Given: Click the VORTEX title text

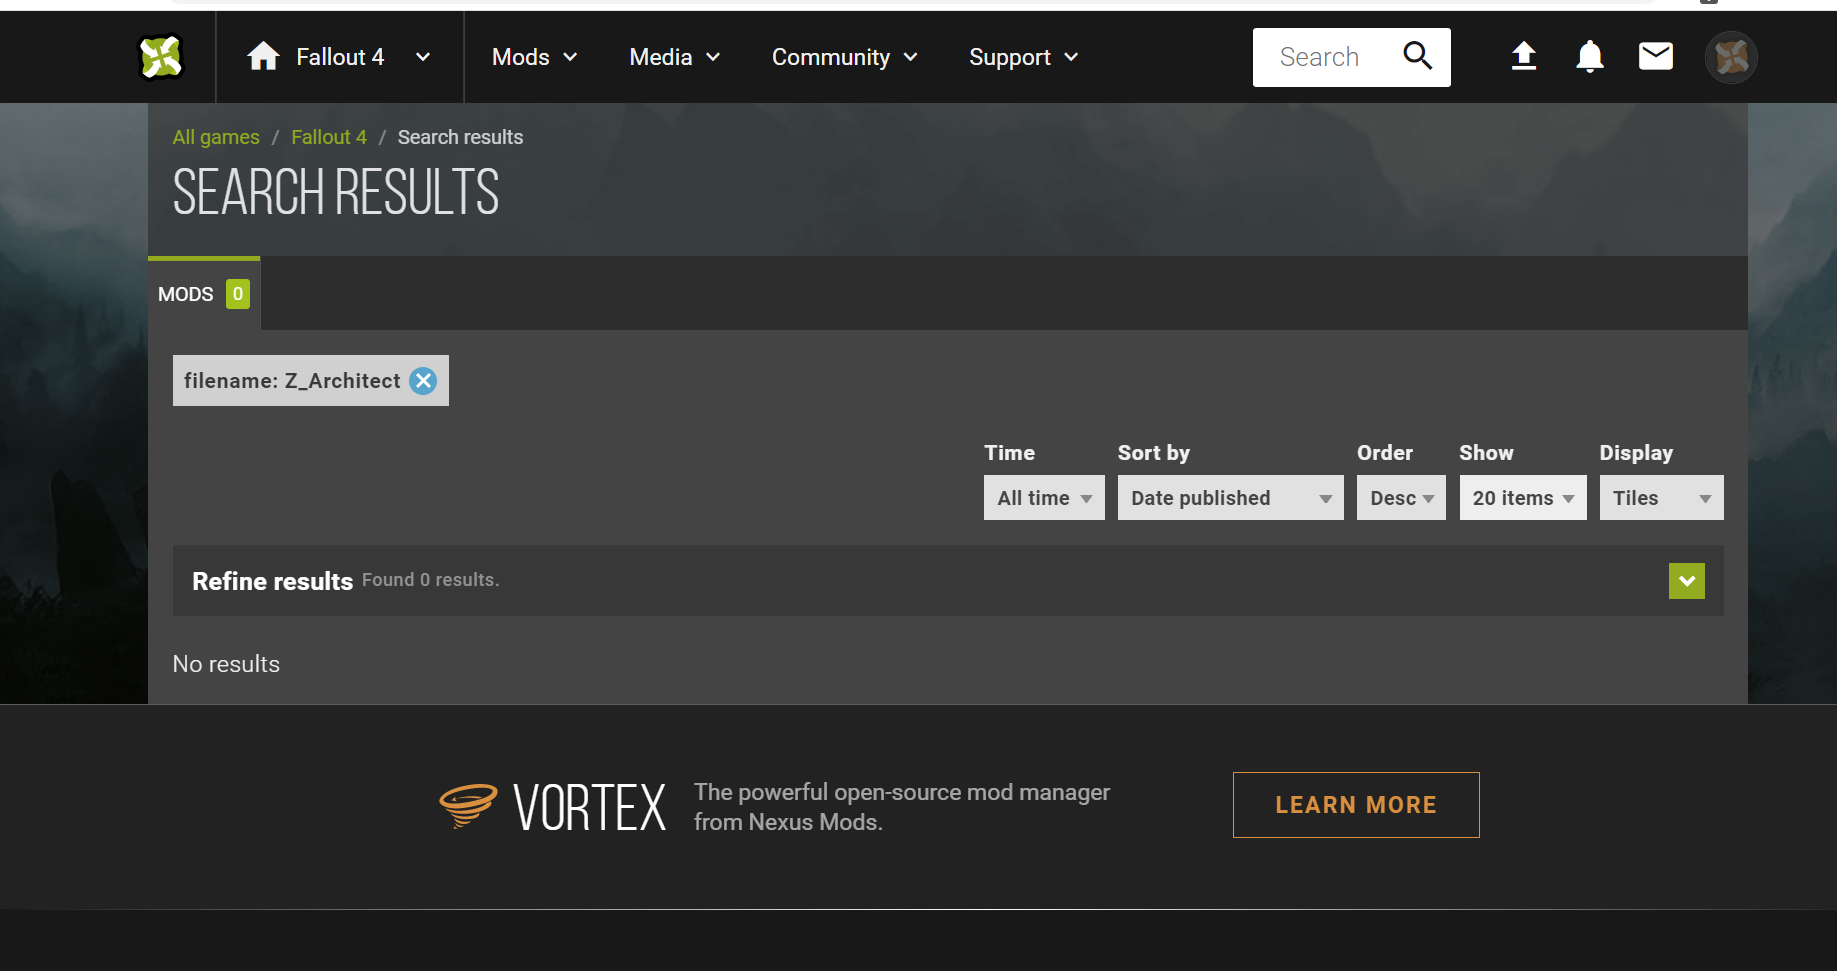Looking at the screenshot, I should [590, 808].
